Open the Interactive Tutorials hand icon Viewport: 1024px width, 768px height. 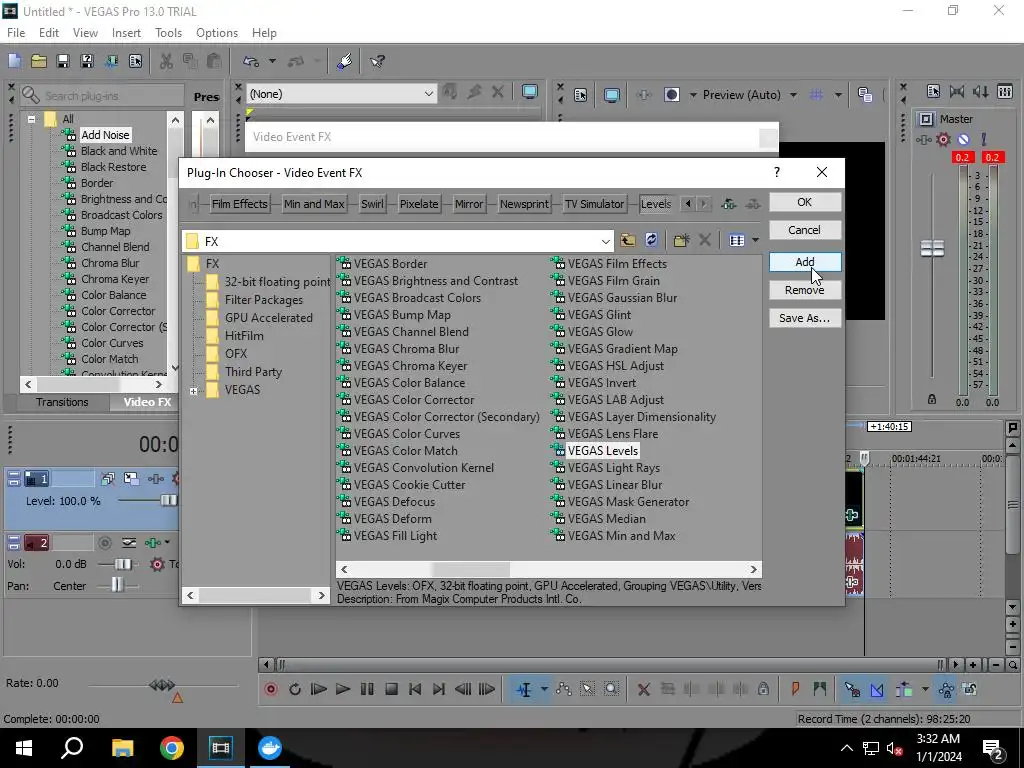(344, 61)
